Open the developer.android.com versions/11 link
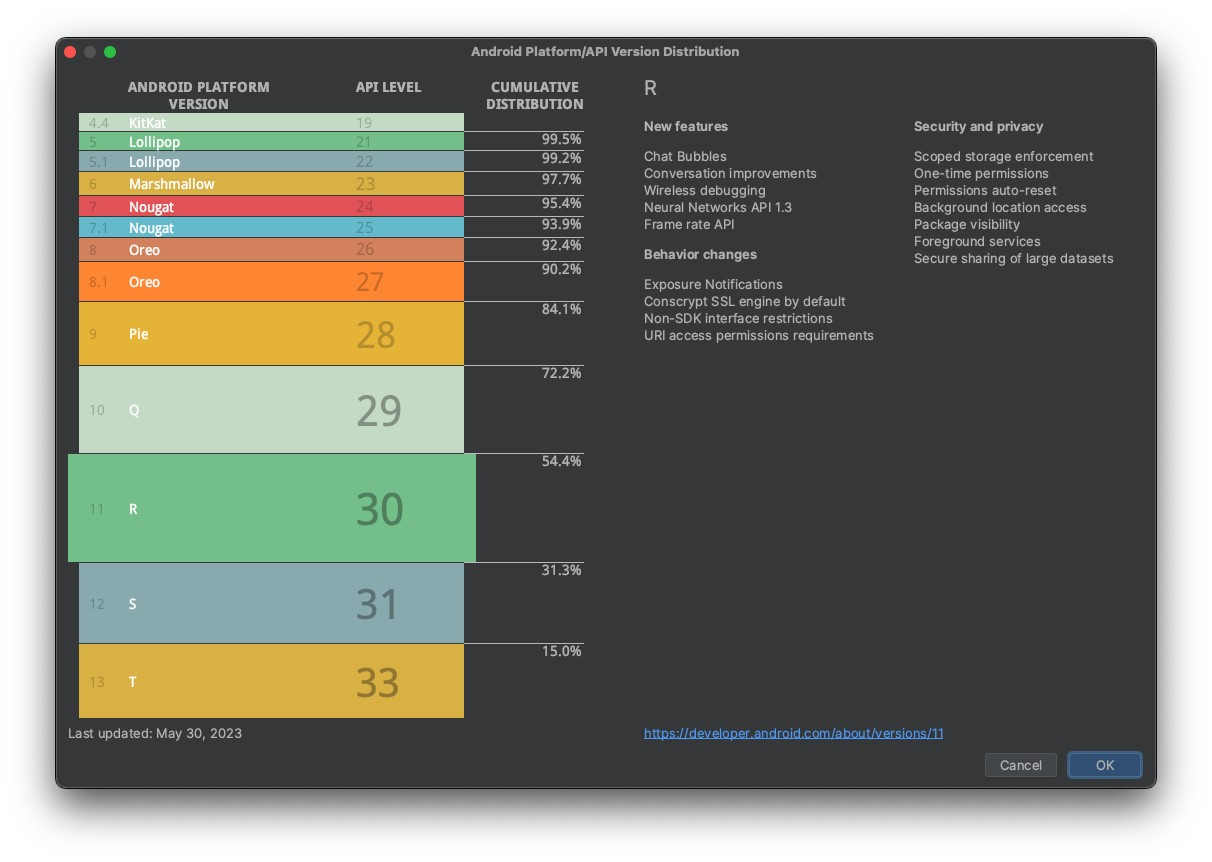This screenshot has width=1212, height=862. coord(793,733)
